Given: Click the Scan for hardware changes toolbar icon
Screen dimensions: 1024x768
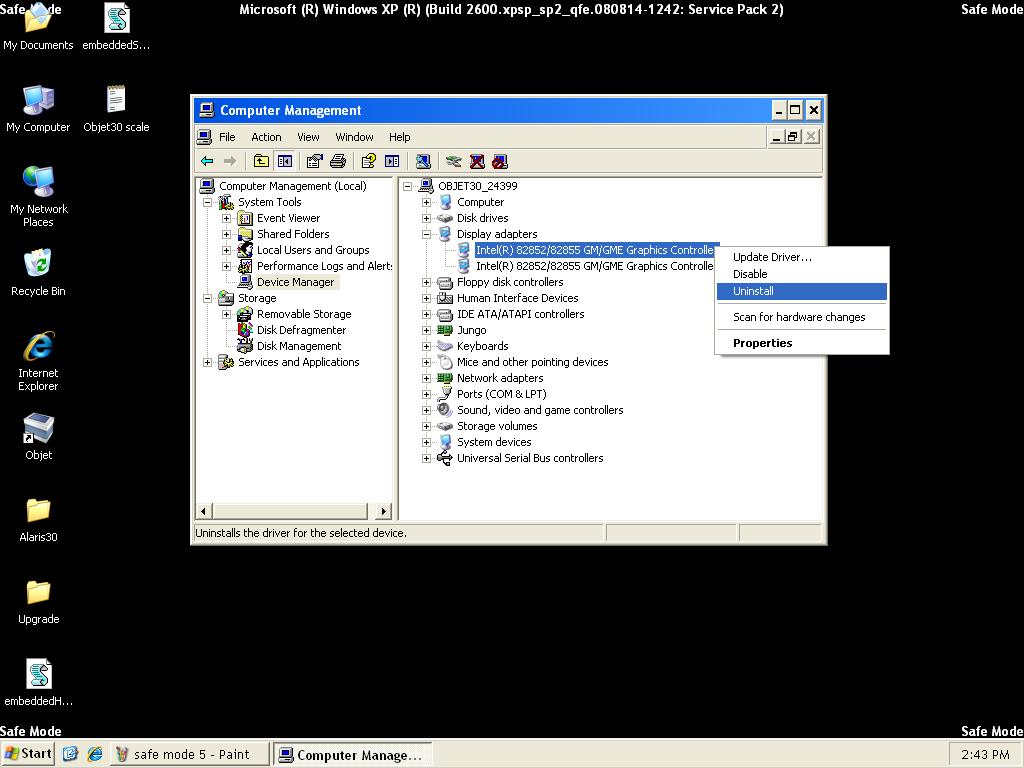Looking at the screenshot, I should pos(423,161).
